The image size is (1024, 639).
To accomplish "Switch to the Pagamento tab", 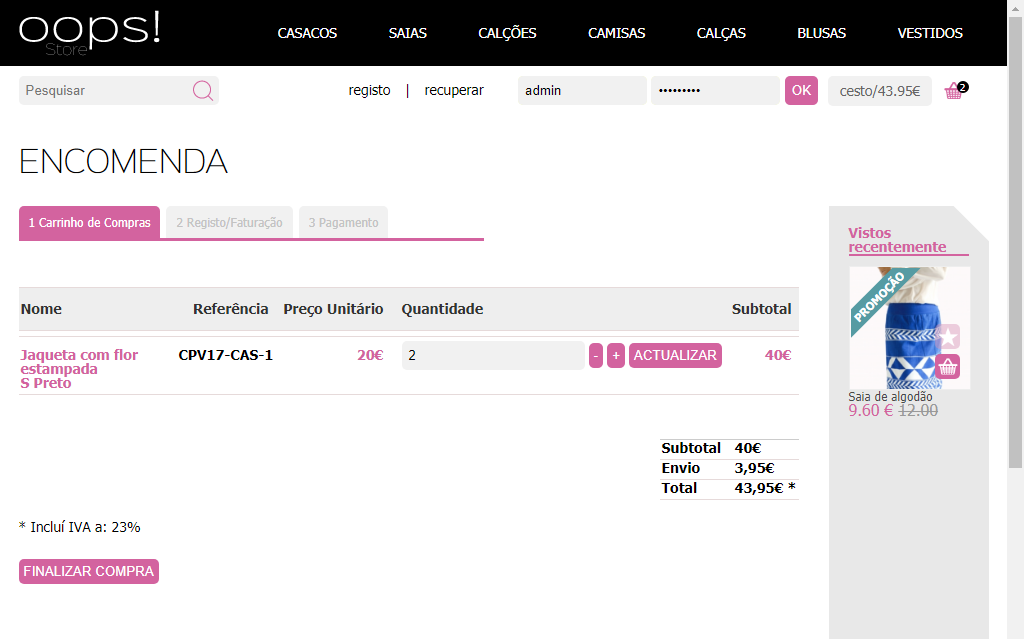I will tap(343, 223).
